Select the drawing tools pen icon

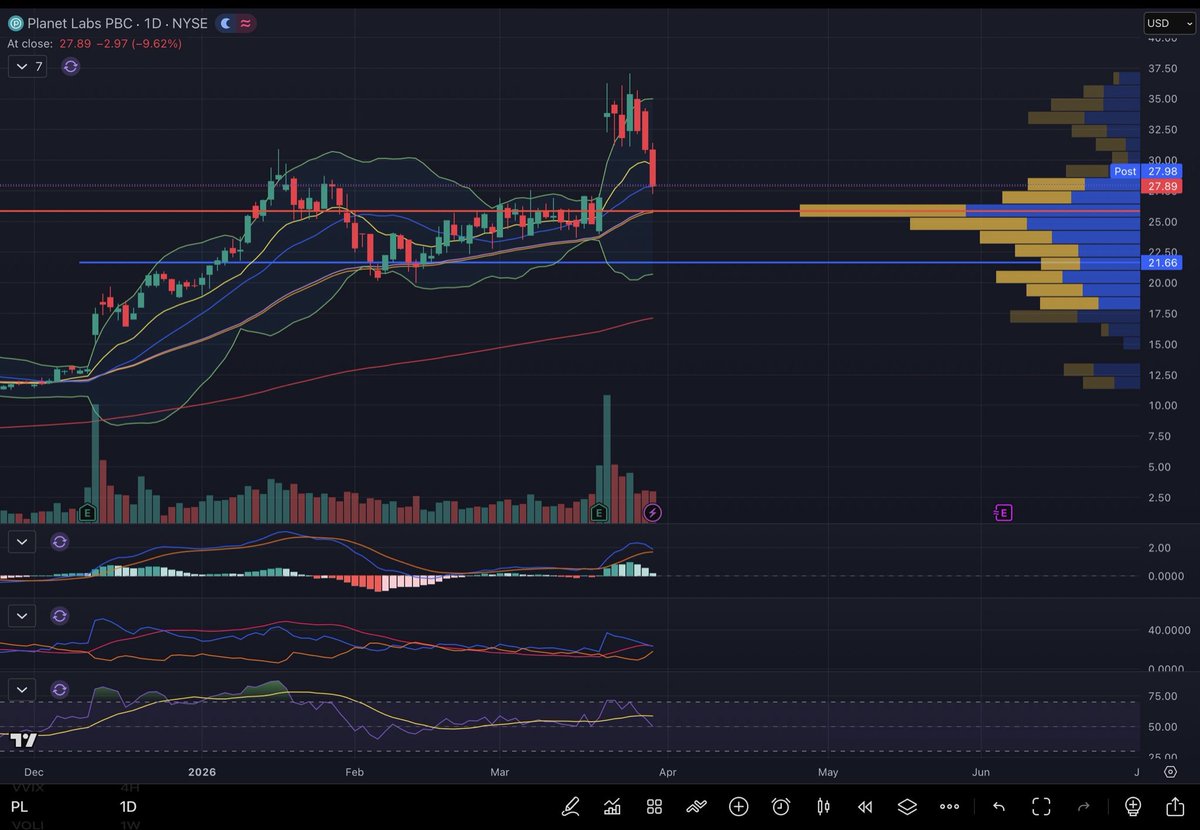coord(571,806)
